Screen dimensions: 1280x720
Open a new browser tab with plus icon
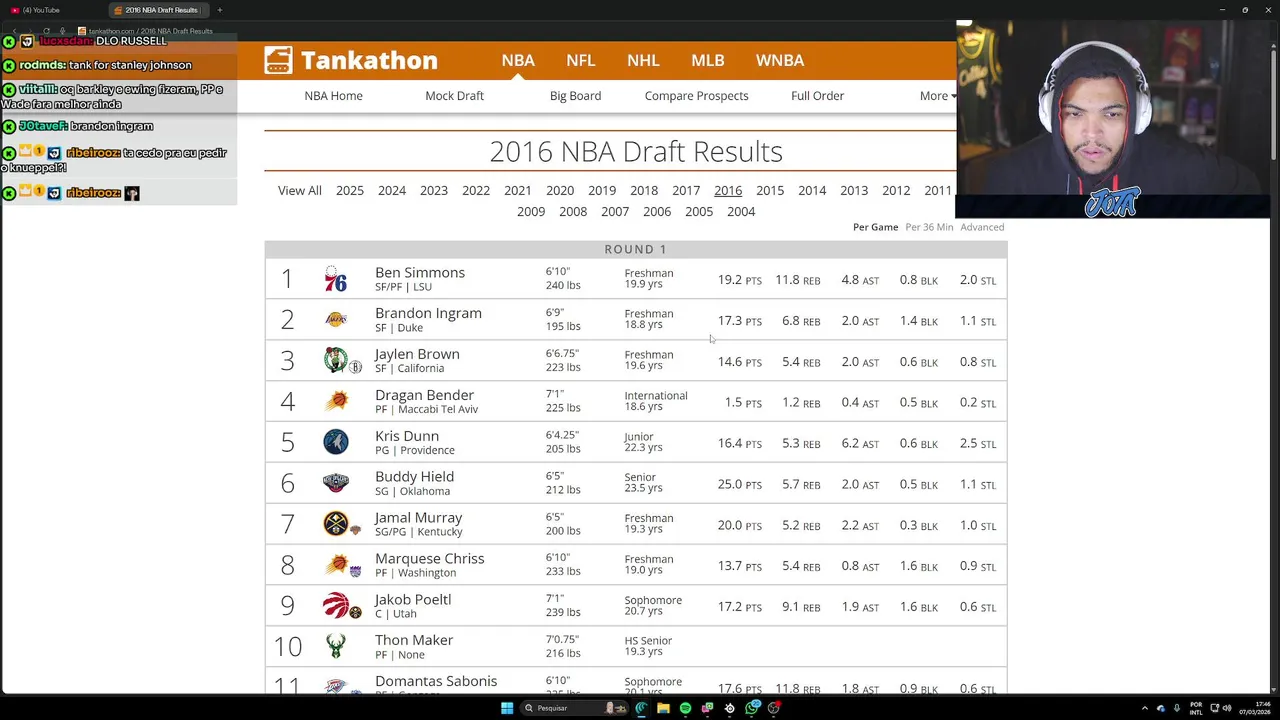click(219, 10)
